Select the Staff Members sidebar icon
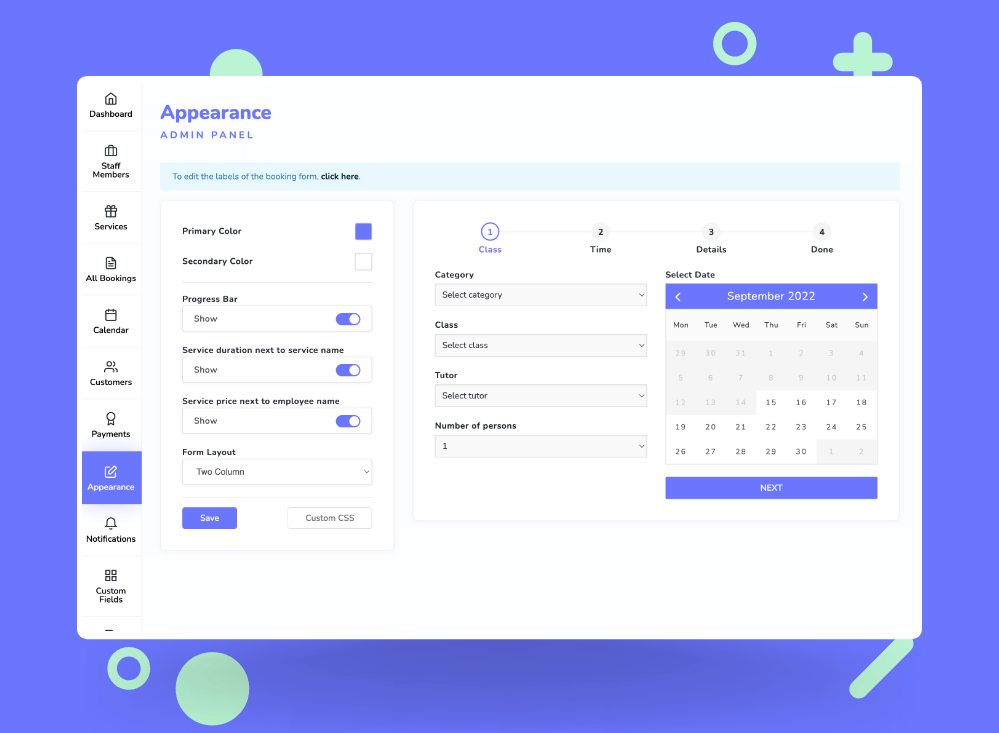The image size is (999, 733). point(110,160)
